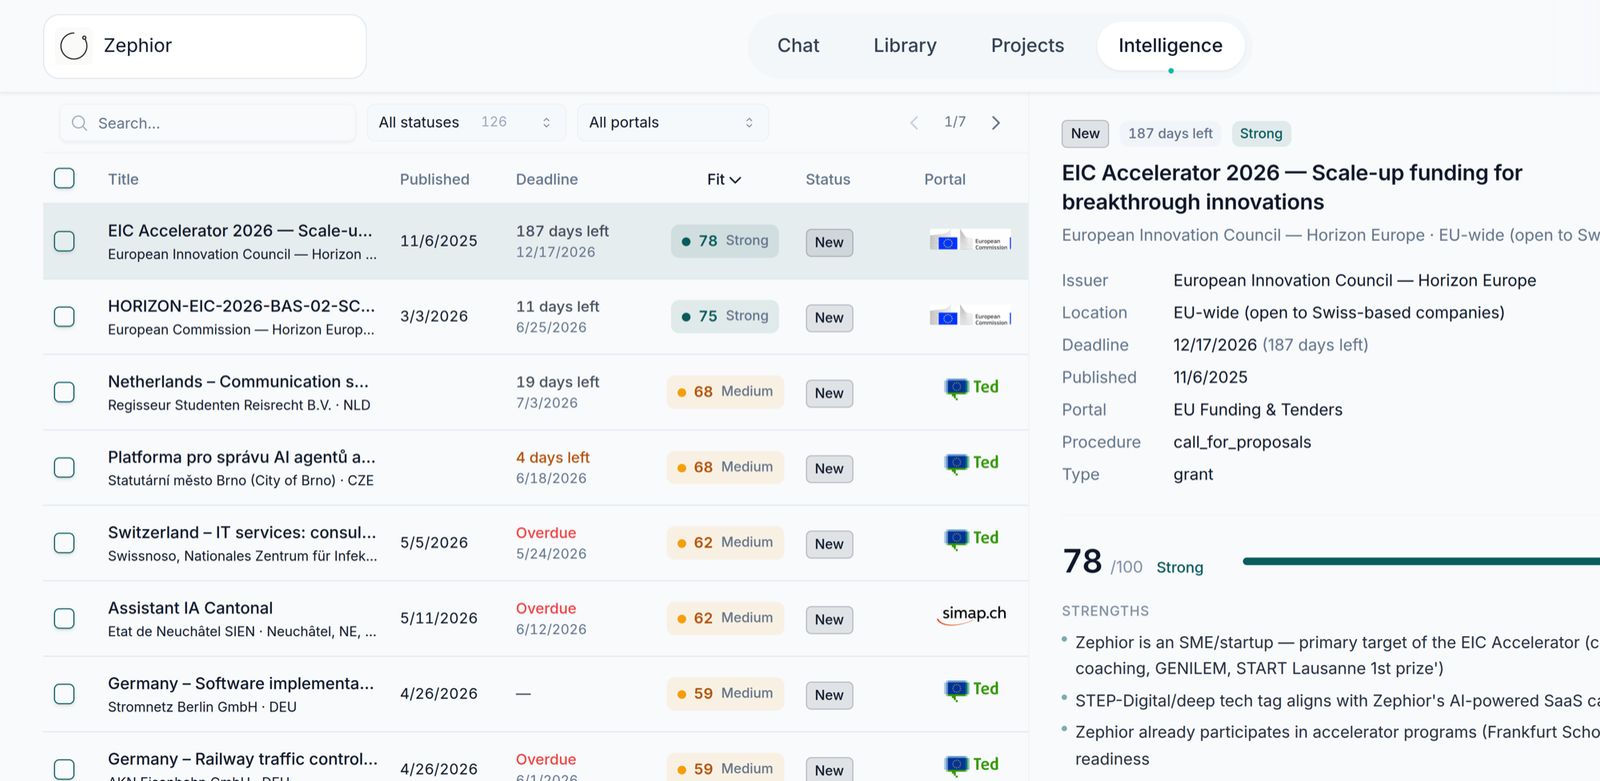Open Assistant IA Cantonal tender title
The height and width of the screenshot is (781, 1600).
coord(190,608)
